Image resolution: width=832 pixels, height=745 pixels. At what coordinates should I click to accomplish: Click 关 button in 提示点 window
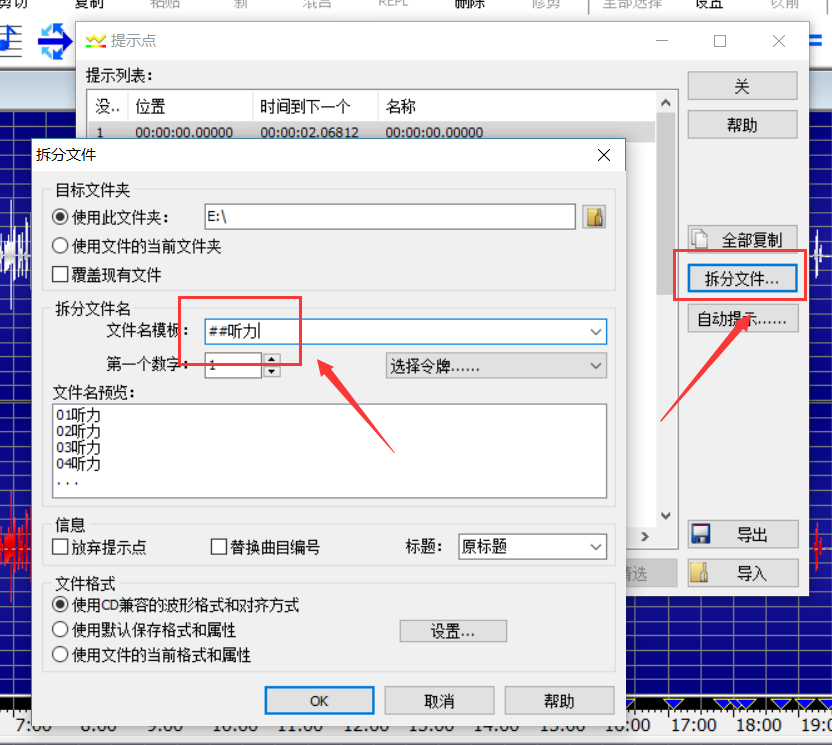(x=742, y=86)
